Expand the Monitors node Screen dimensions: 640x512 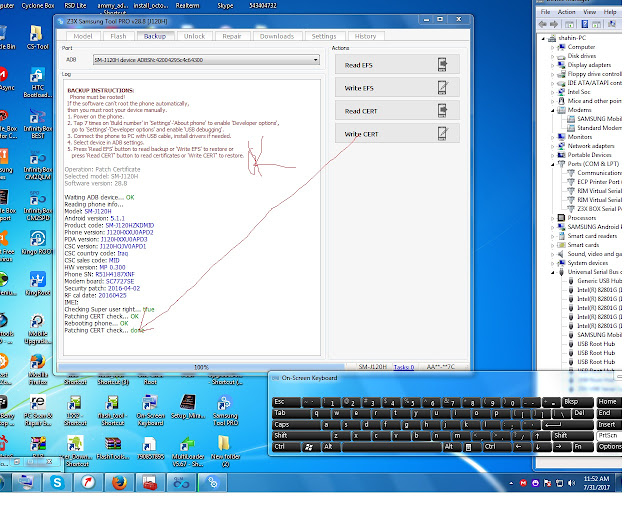(x=552, y=137)
